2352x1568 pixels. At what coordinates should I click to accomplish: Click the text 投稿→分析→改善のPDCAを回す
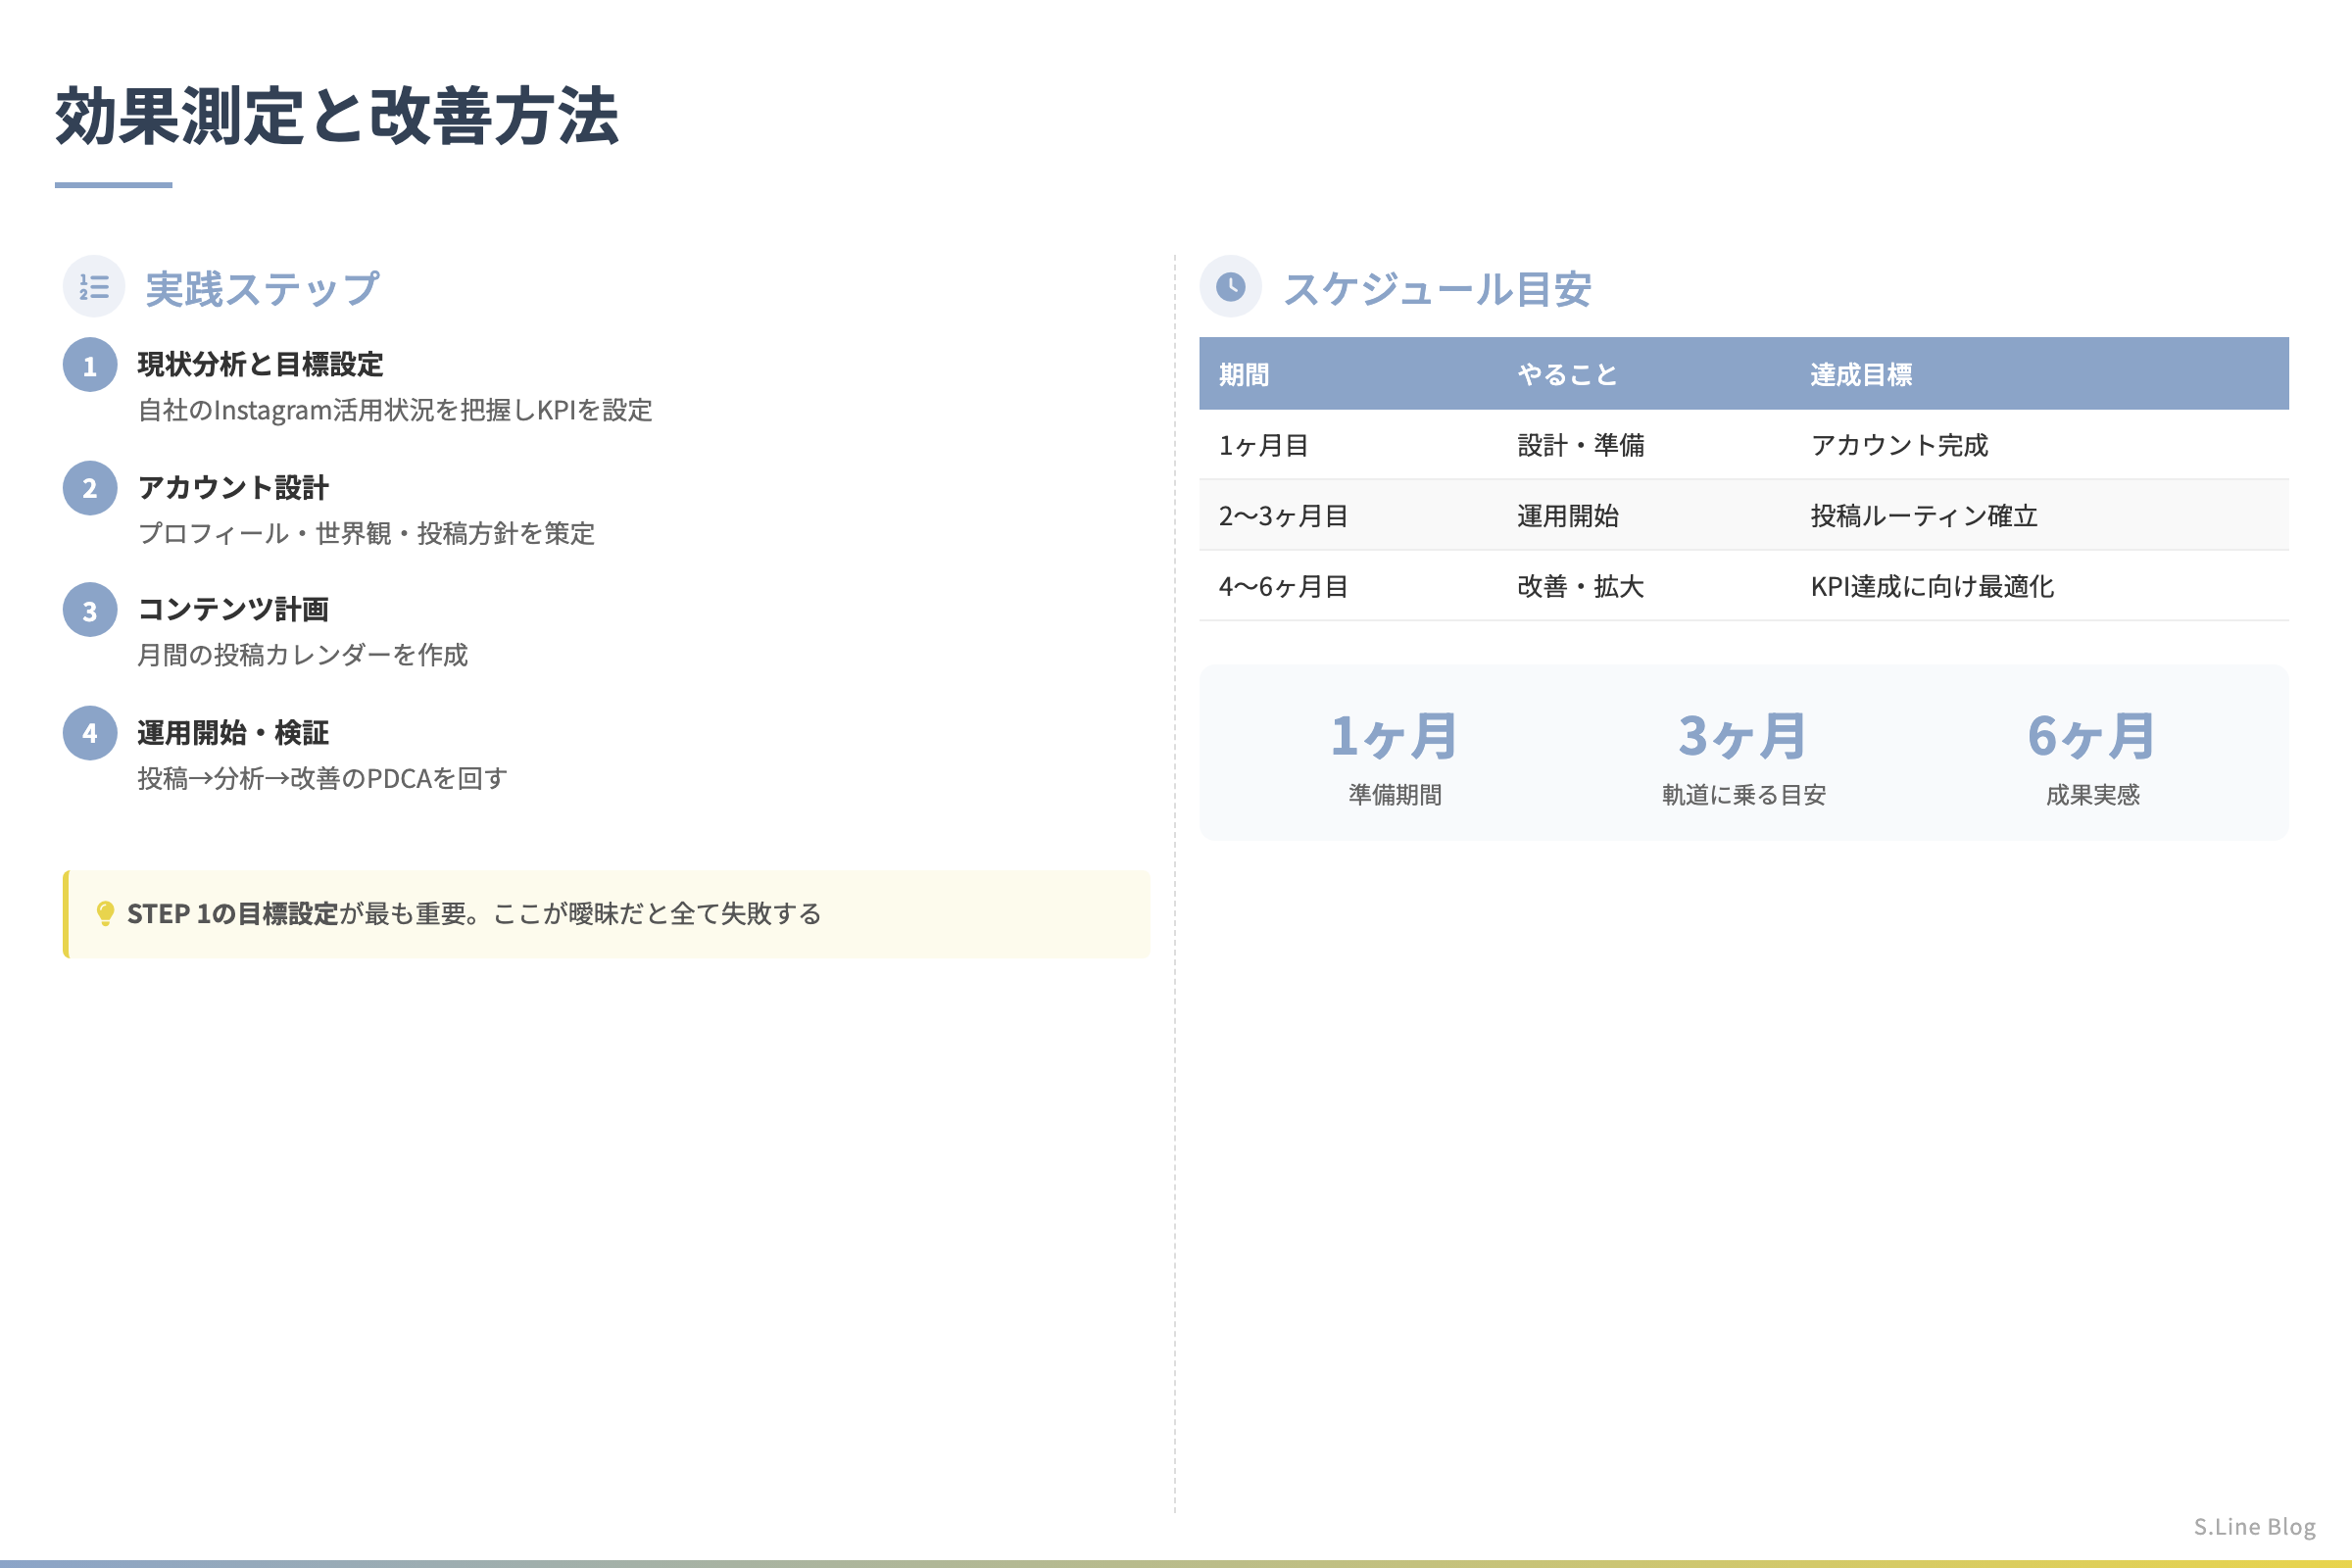322,778
